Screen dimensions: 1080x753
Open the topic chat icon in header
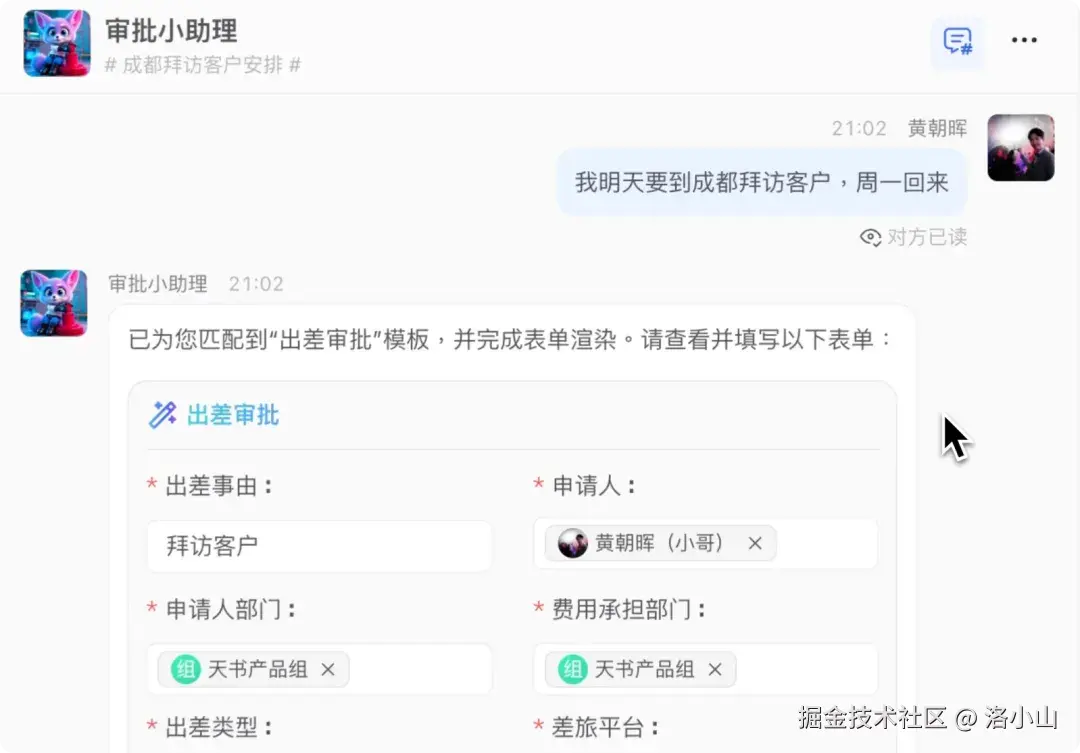(957, 41)
